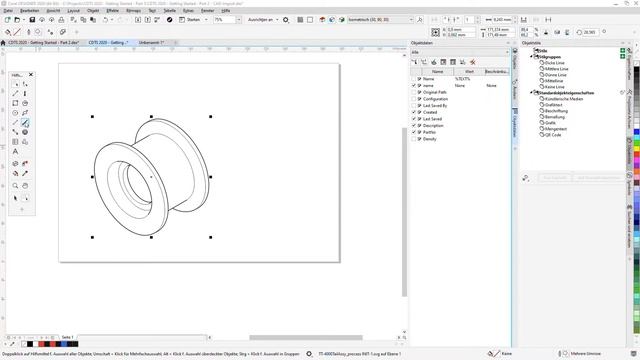Uncheck the PartNo checkbox

coord(414,132)
